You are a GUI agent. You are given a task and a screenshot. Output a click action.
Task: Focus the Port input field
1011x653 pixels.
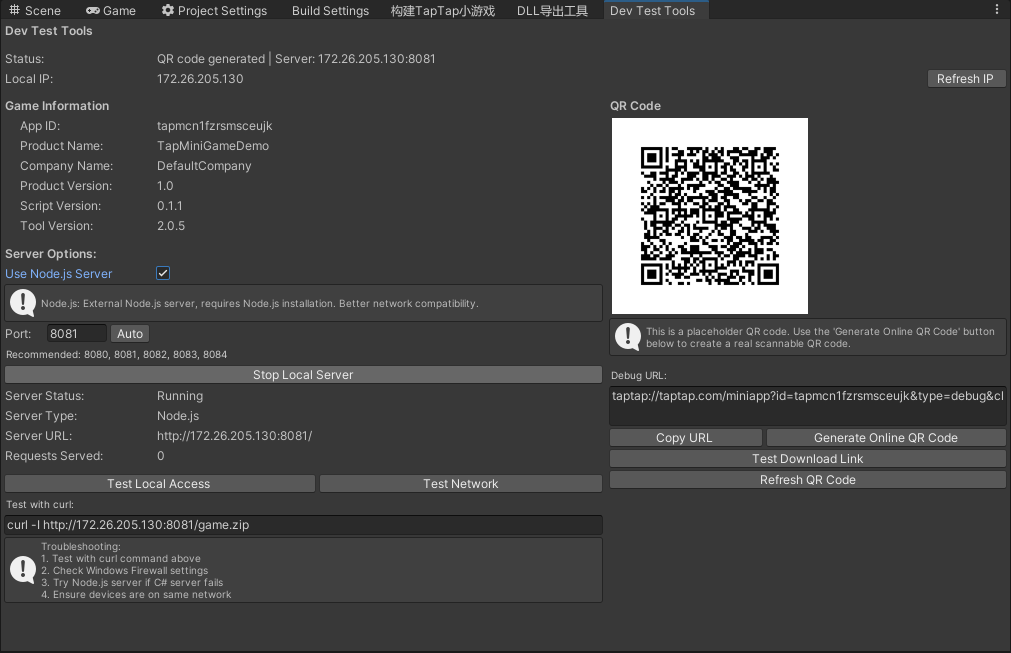[76, 334]
